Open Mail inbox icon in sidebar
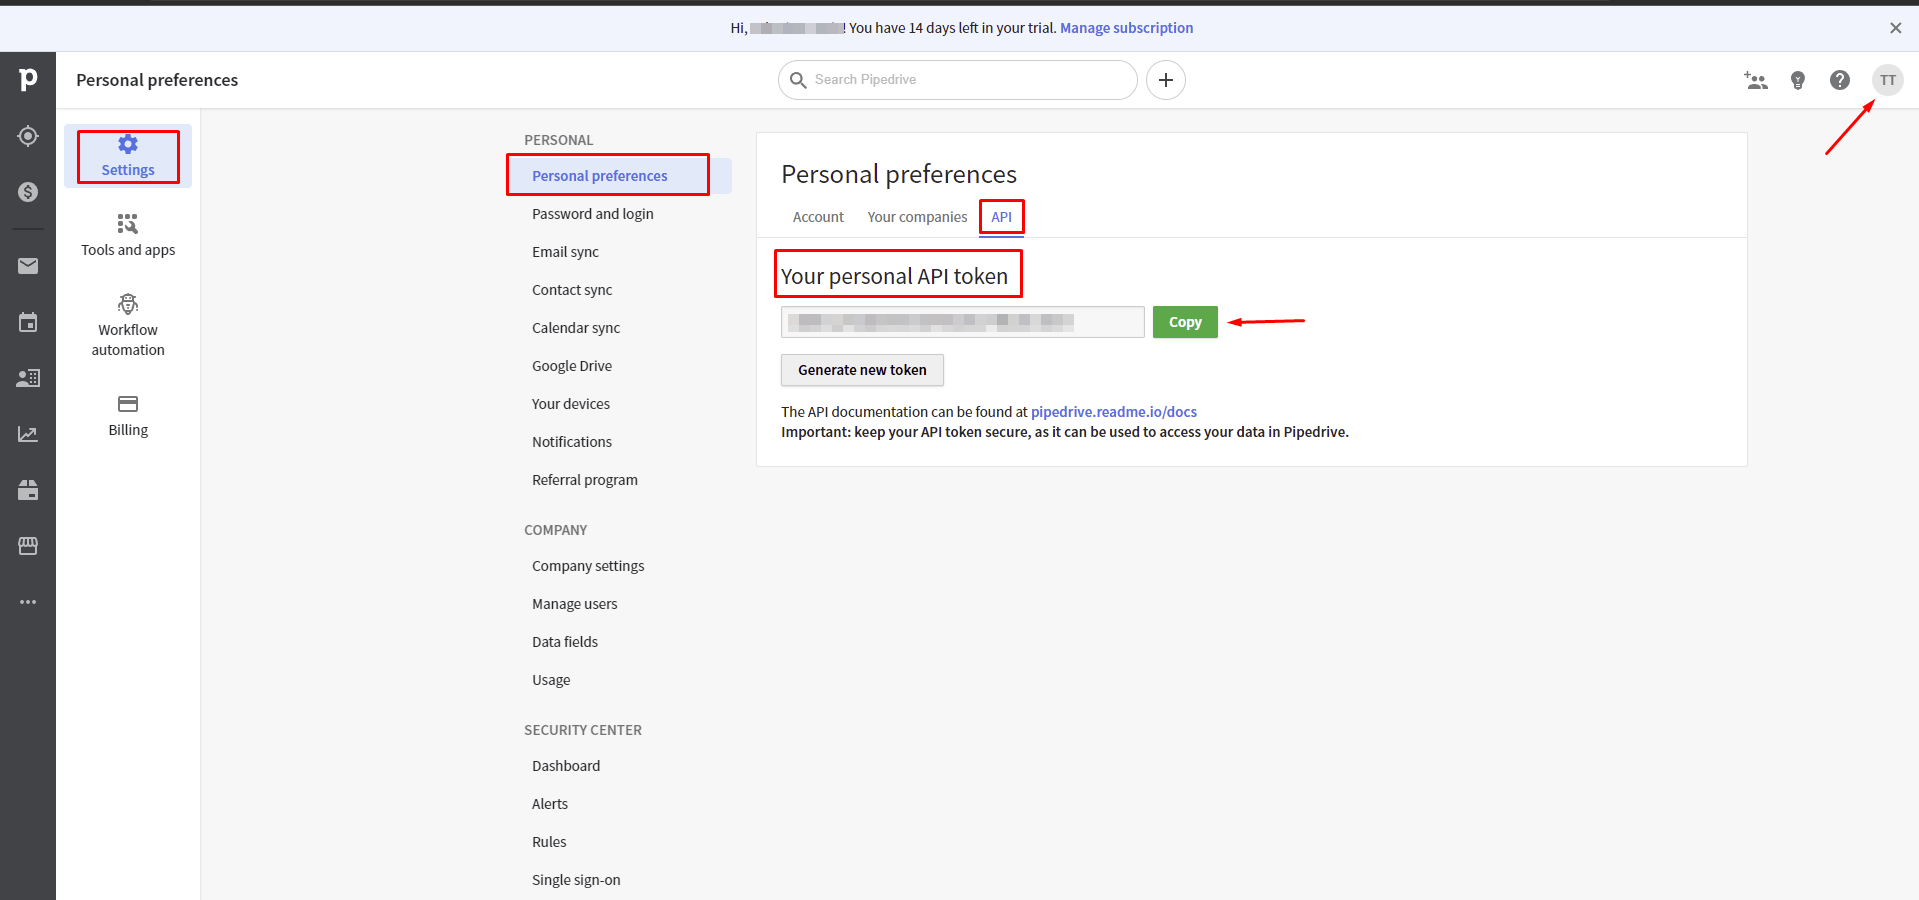Image resolution: width=1919 pixels, height=900 pixels. click(x=28, y=266)
